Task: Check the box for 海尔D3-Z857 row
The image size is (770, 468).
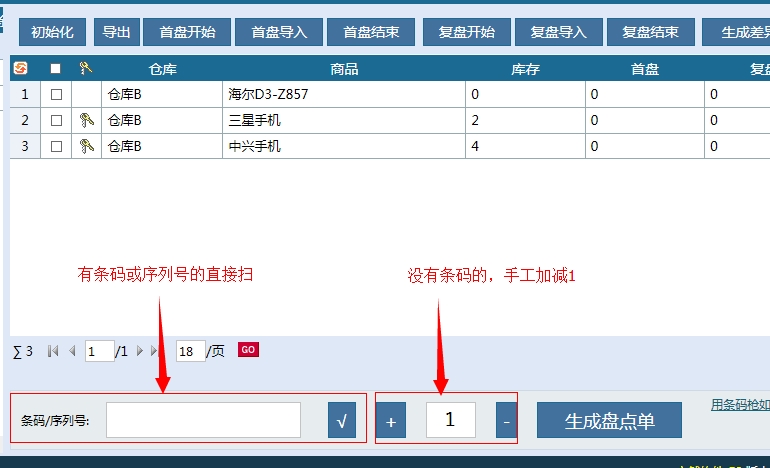Action: (56, 94)
